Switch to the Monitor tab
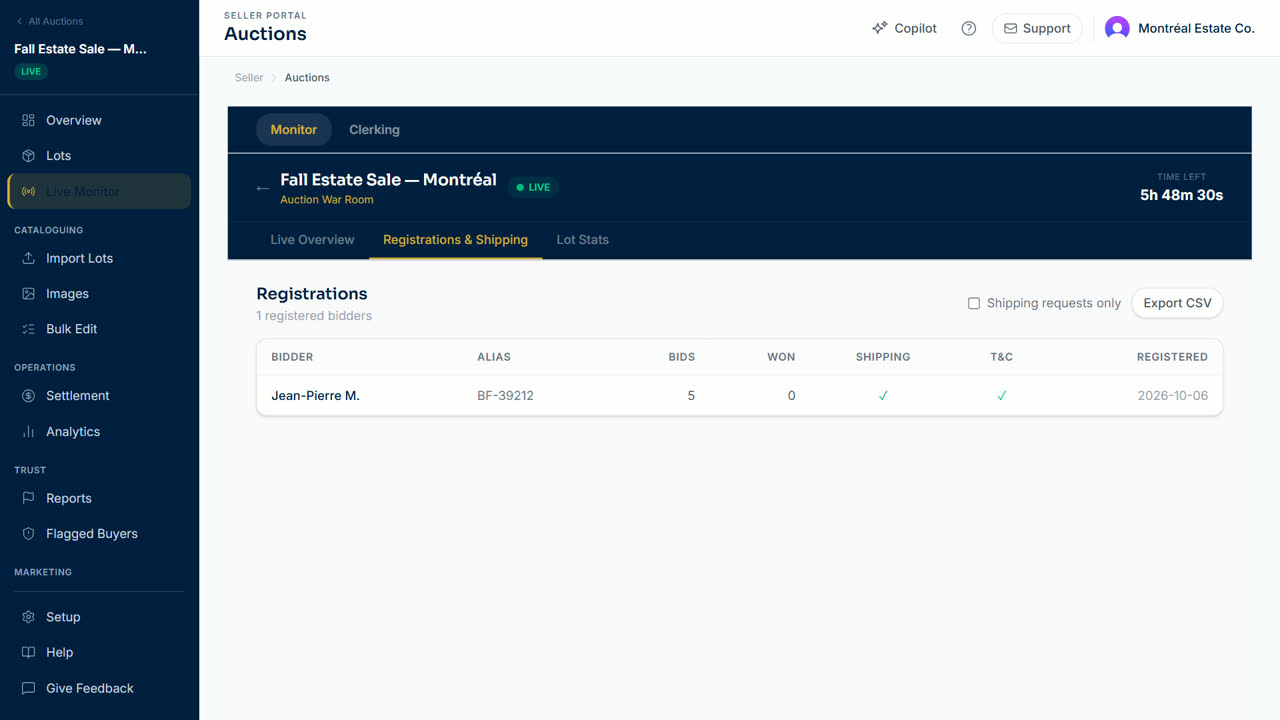Screen dimensions: 1280x720 click(294, 129)
